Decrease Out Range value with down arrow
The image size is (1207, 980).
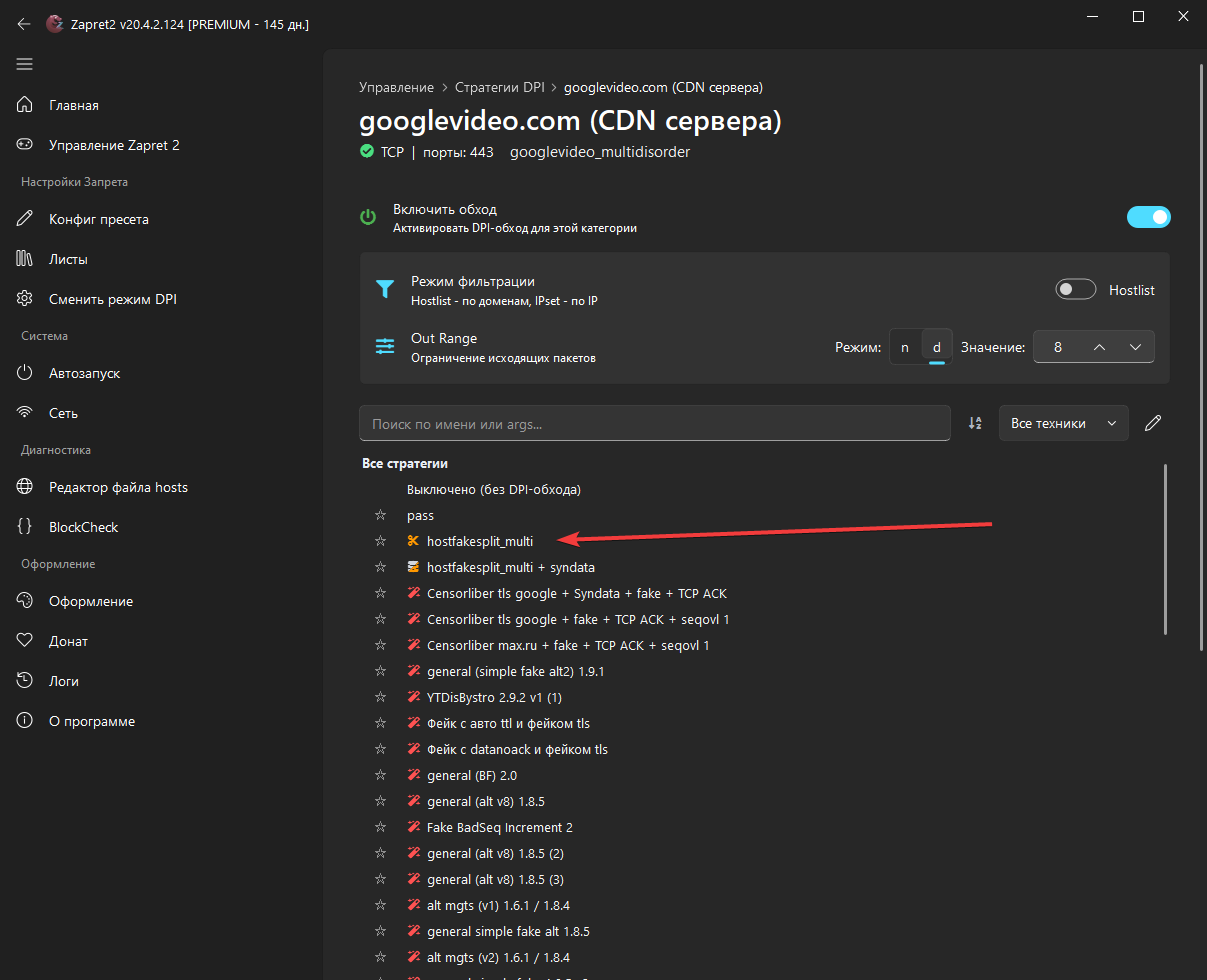point(1135,347)
